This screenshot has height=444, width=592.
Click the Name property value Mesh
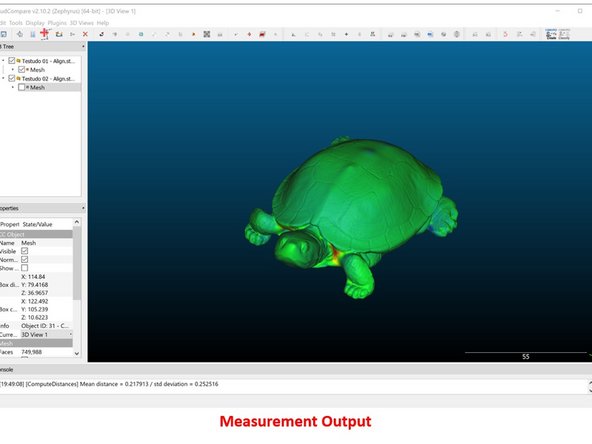pyautogui.click(x=29, y=243)
